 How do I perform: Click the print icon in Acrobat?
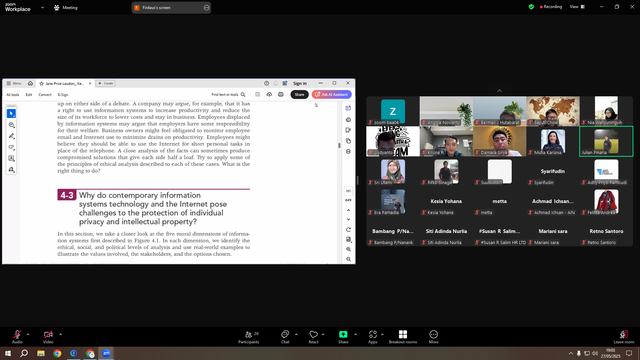280,95
